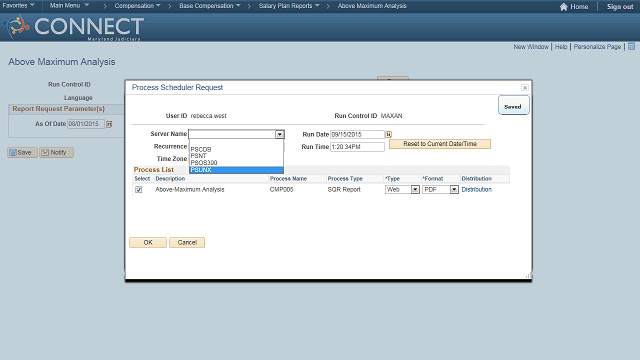
Task: Expand the Server Name dropdown arrow
Action: 280,134
